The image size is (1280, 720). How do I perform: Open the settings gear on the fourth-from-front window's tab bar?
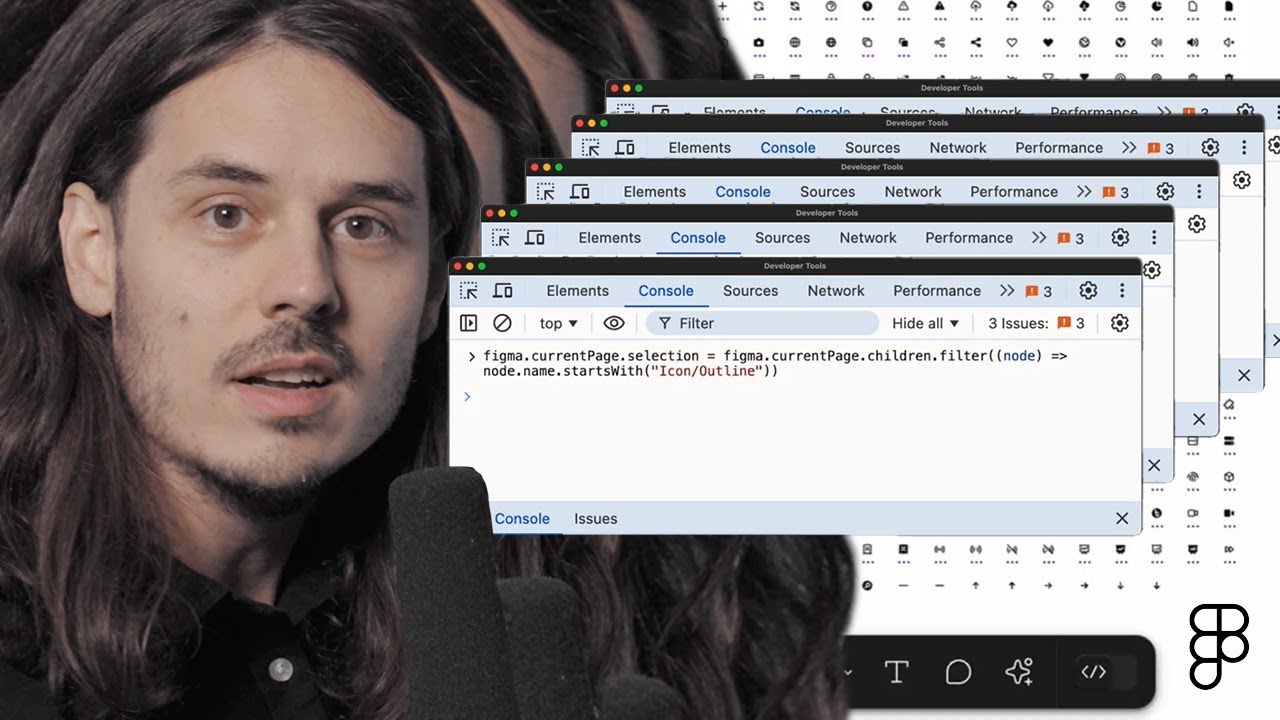1210,148
